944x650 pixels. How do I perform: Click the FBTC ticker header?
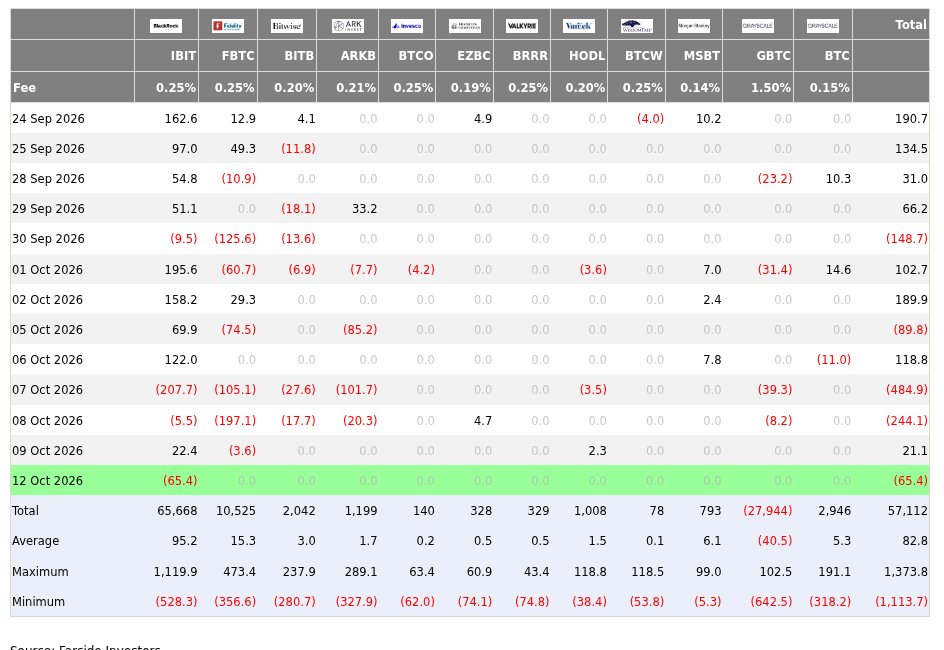click(238, 56)
